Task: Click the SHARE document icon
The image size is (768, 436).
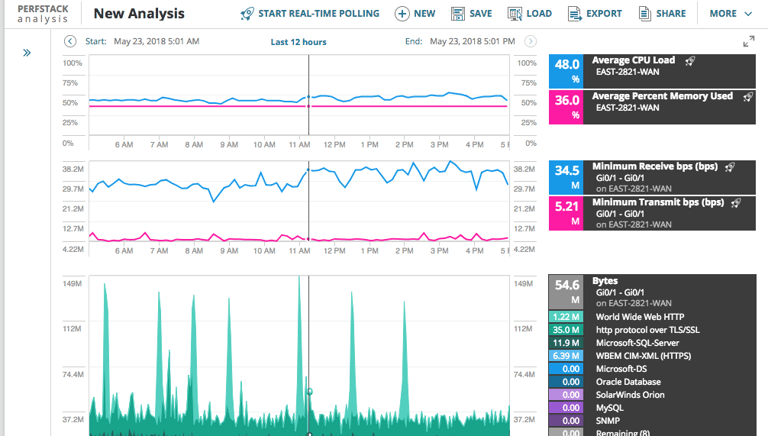Action: [645, 14]
